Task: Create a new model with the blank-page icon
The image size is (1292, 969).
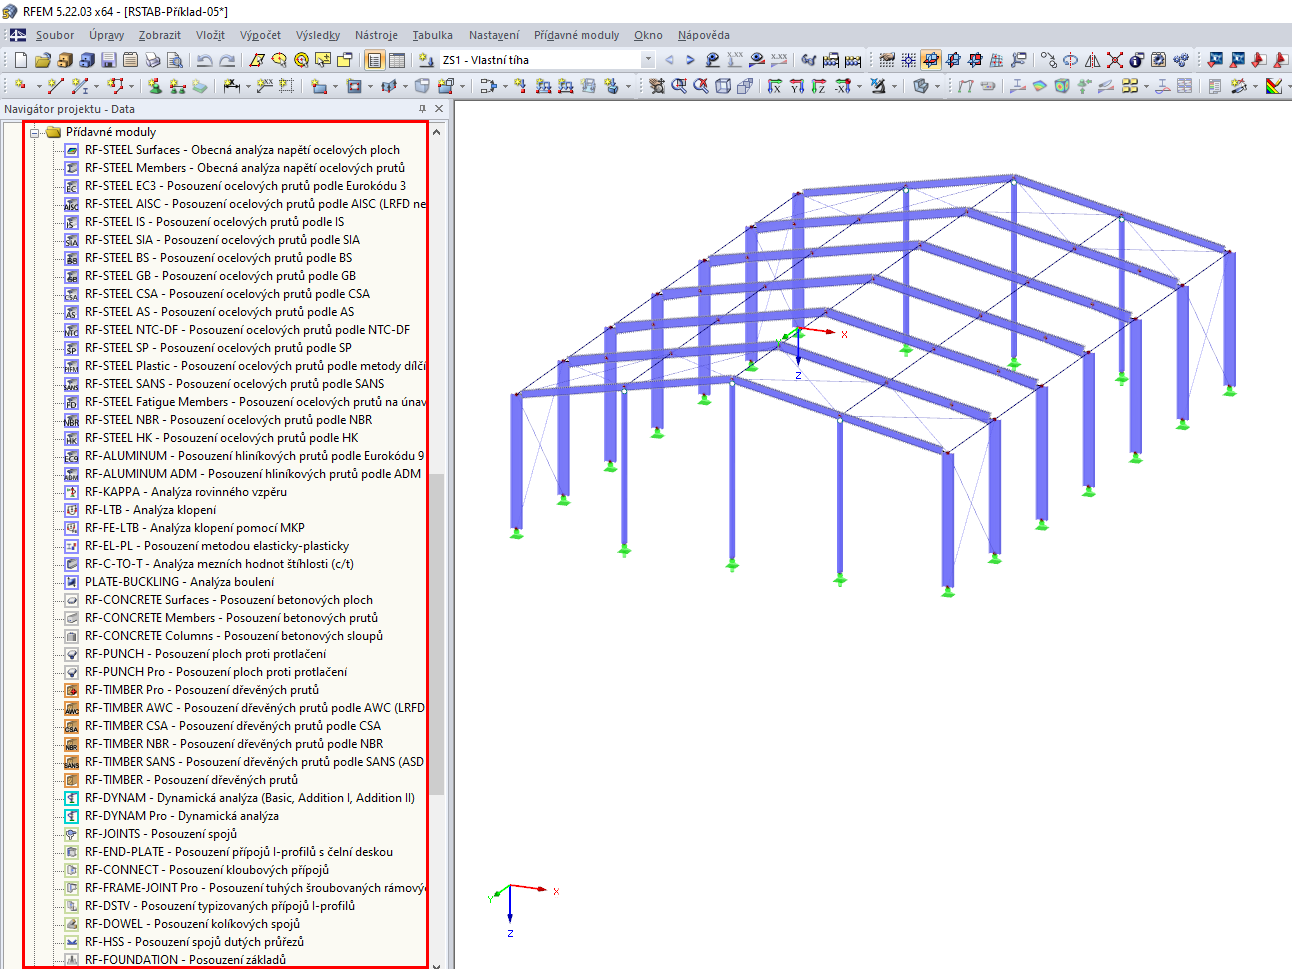Action: click(x=21, y=60)
